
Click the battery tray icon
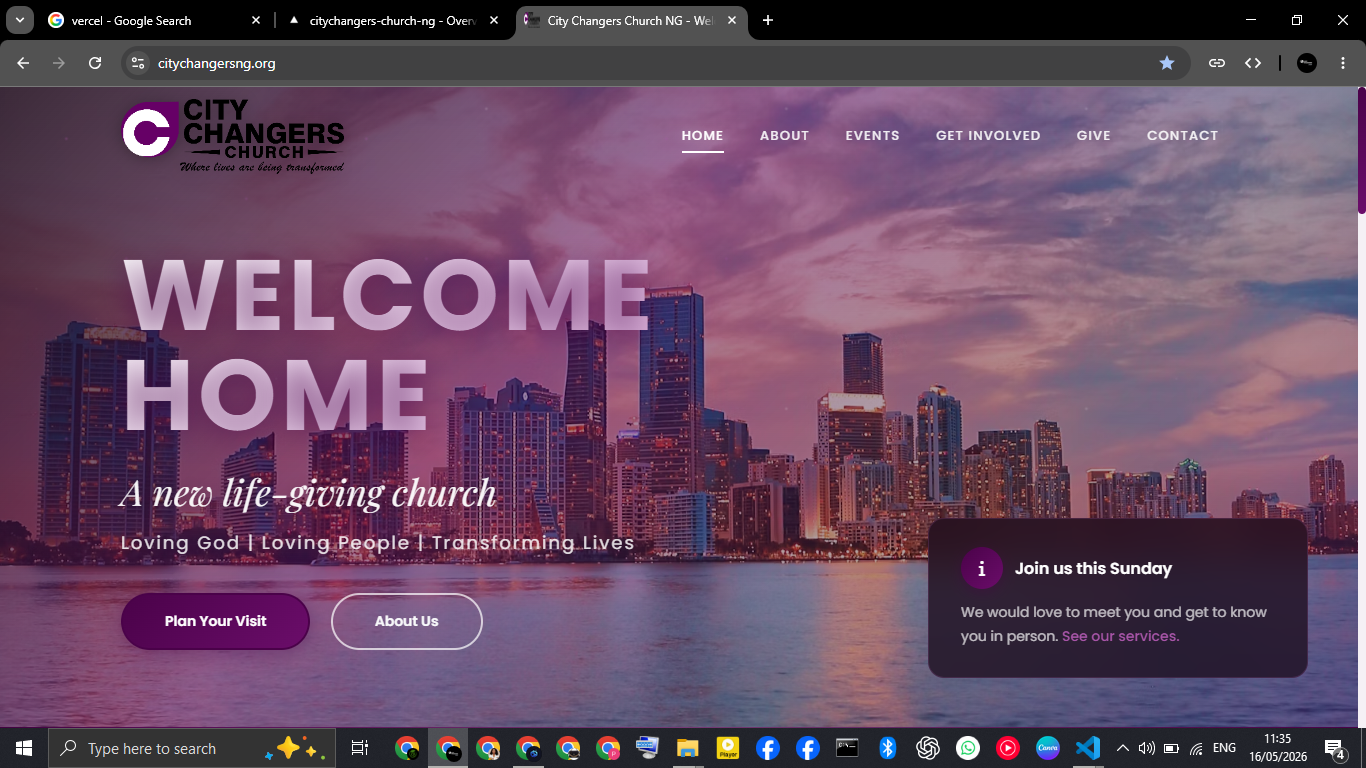pyautogui.click(x=1171, y=748)
